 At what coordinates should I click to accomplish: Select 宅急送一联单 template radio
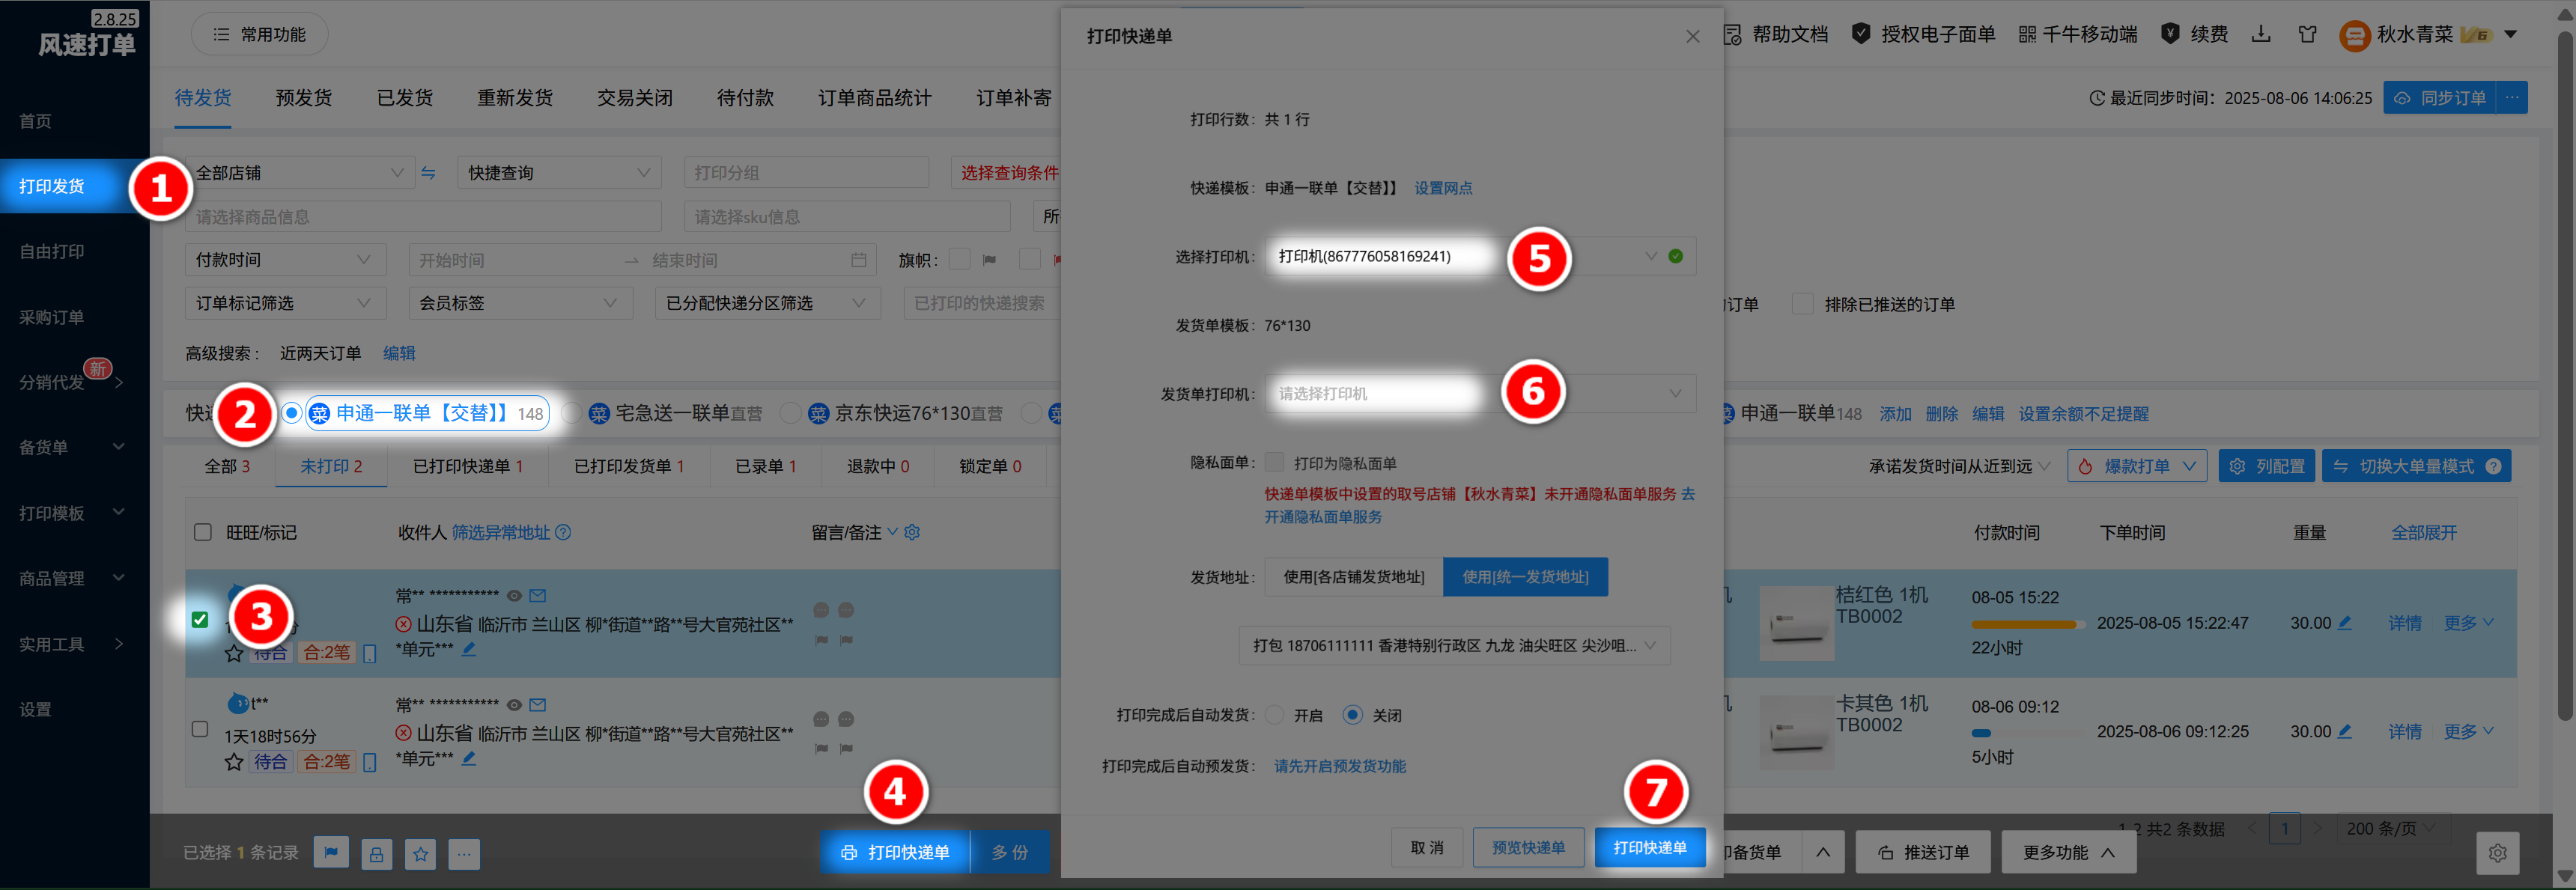tap(571, 413)
